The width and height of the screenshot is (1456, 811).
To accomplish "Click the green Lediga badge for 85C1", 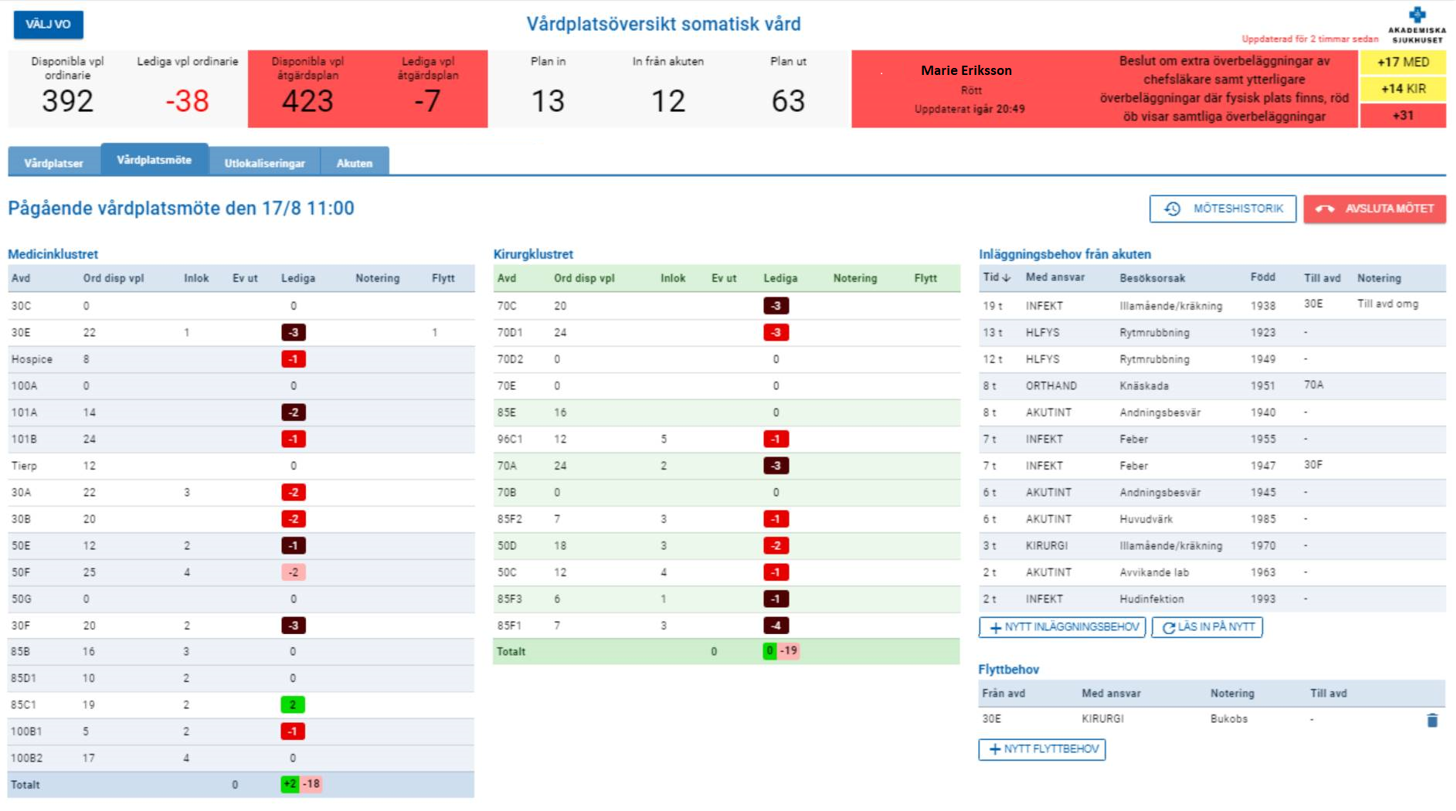I will click(293, 705).
